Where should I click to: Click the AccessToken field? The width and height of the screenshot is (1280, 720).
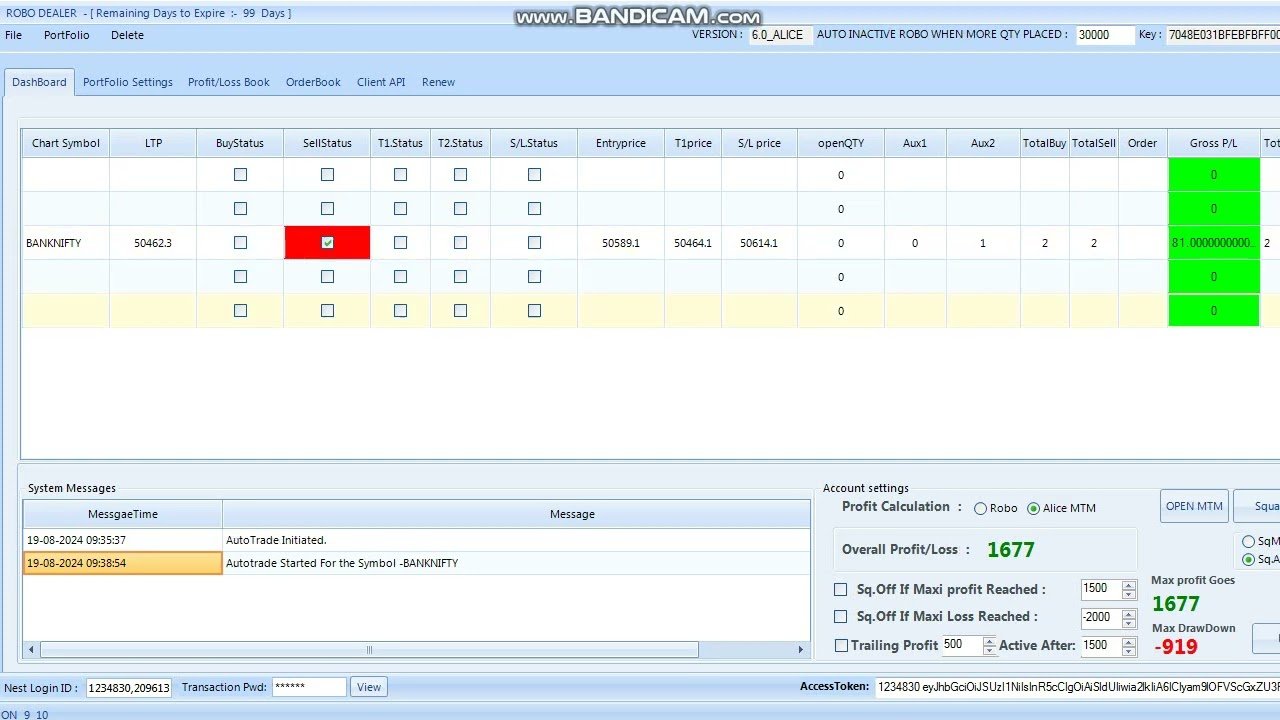click(x=1078, y=687)
